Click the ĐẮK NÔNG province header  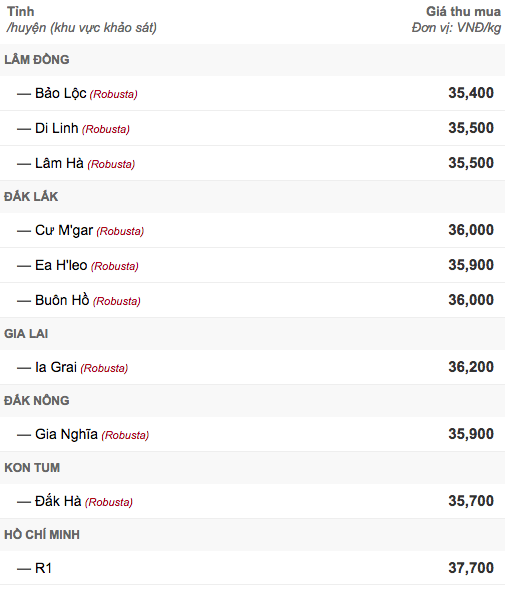(x=37, y=400)
